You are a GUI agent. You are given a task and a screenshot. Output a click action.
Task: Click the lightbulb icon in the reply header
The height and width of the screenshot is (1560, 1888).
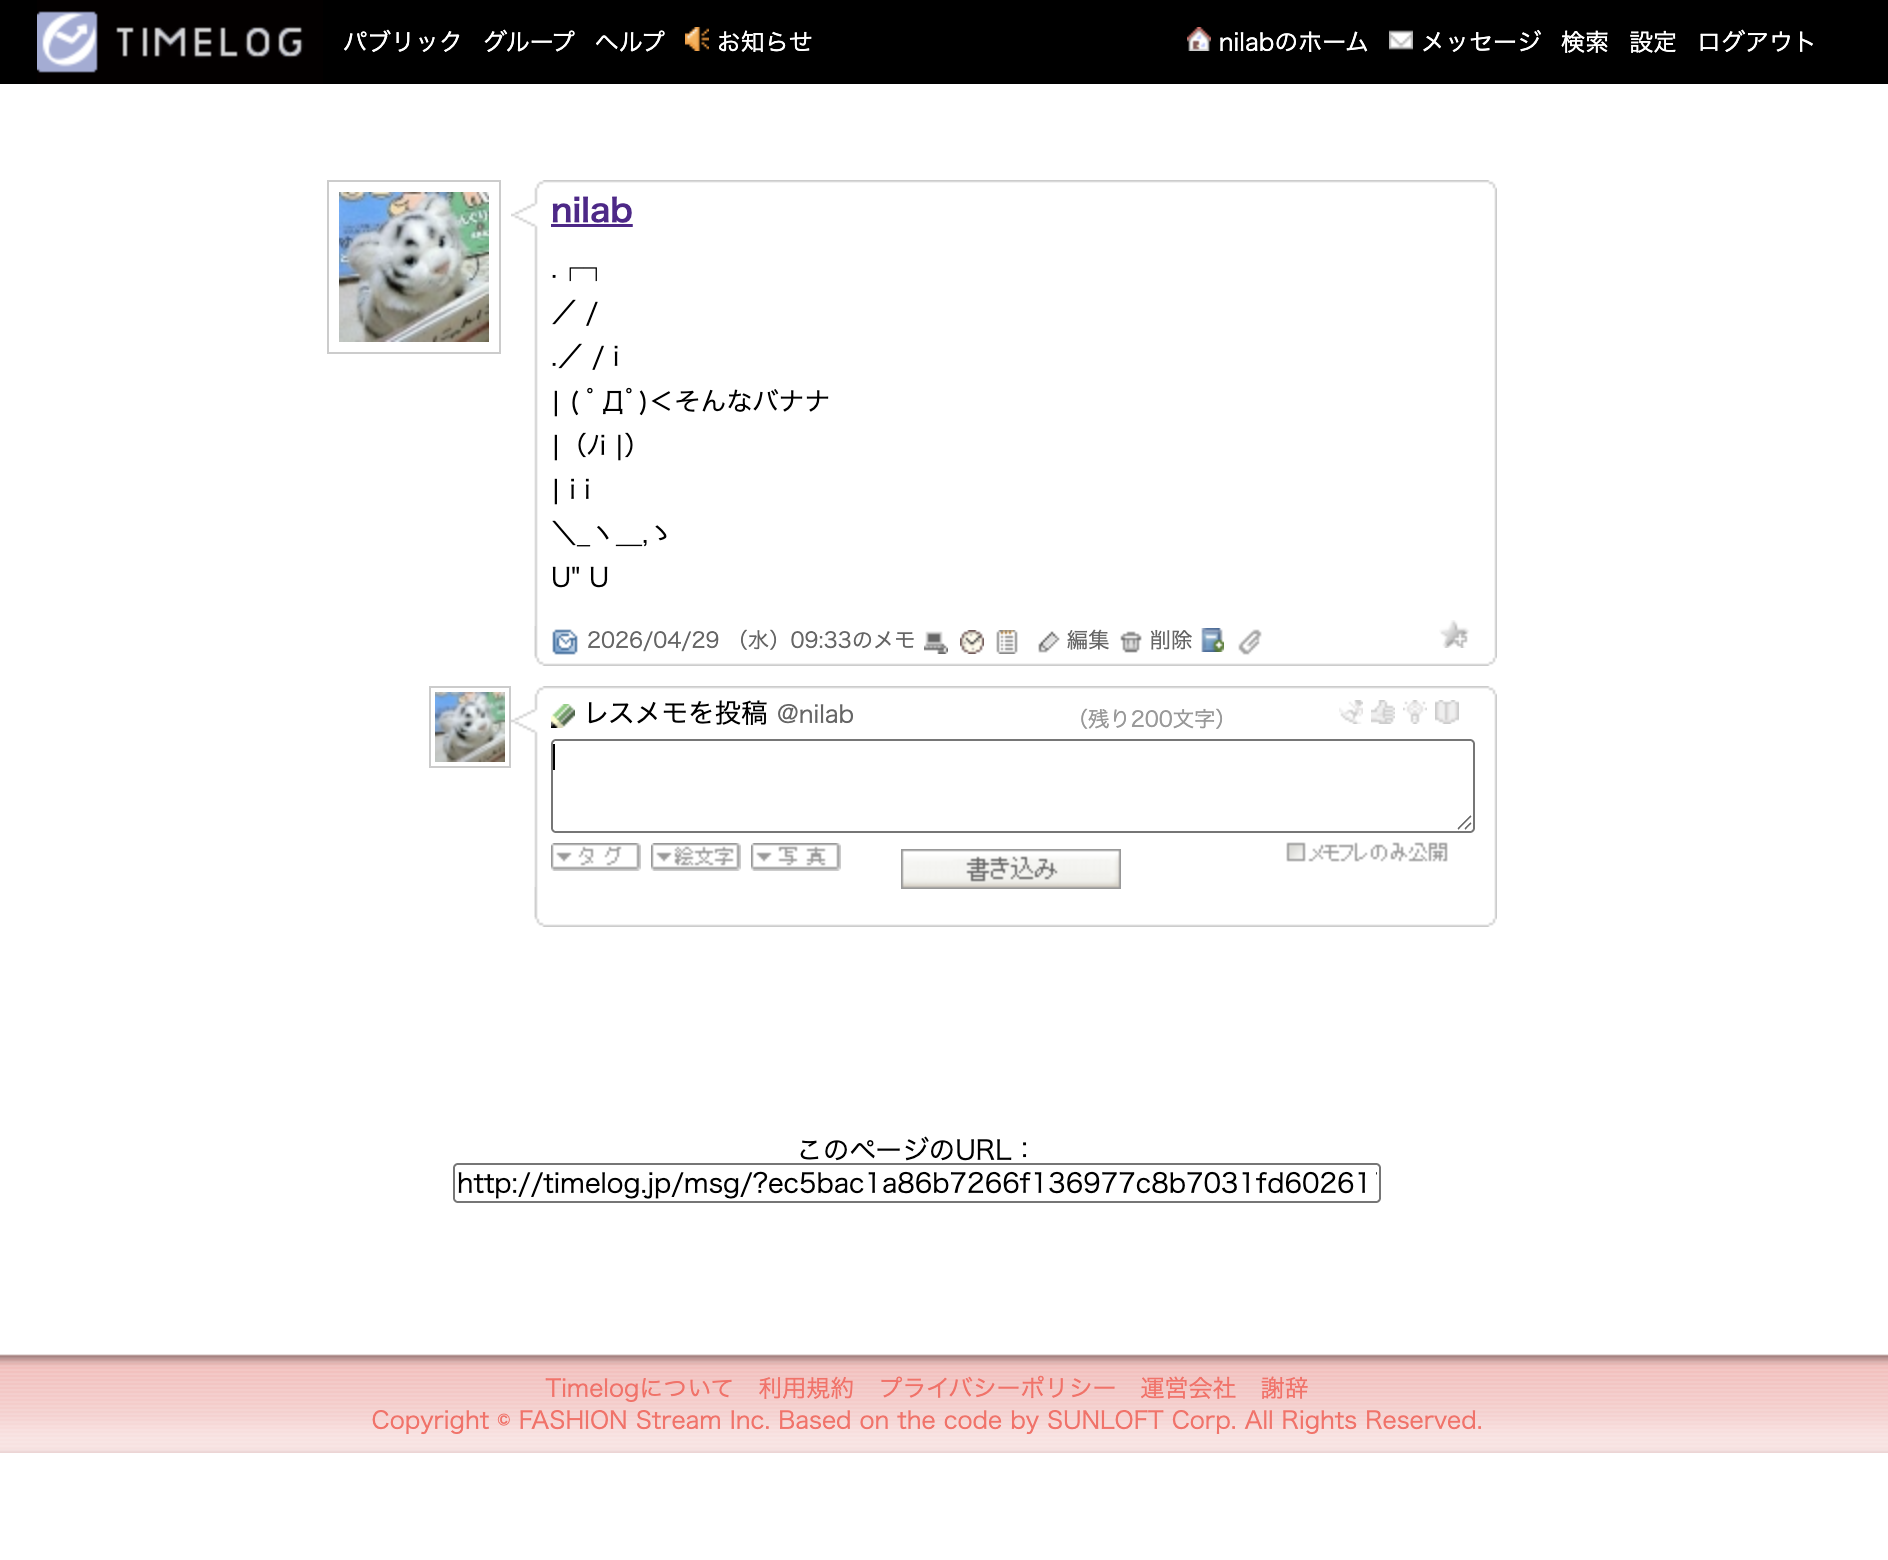(1414, 712)
